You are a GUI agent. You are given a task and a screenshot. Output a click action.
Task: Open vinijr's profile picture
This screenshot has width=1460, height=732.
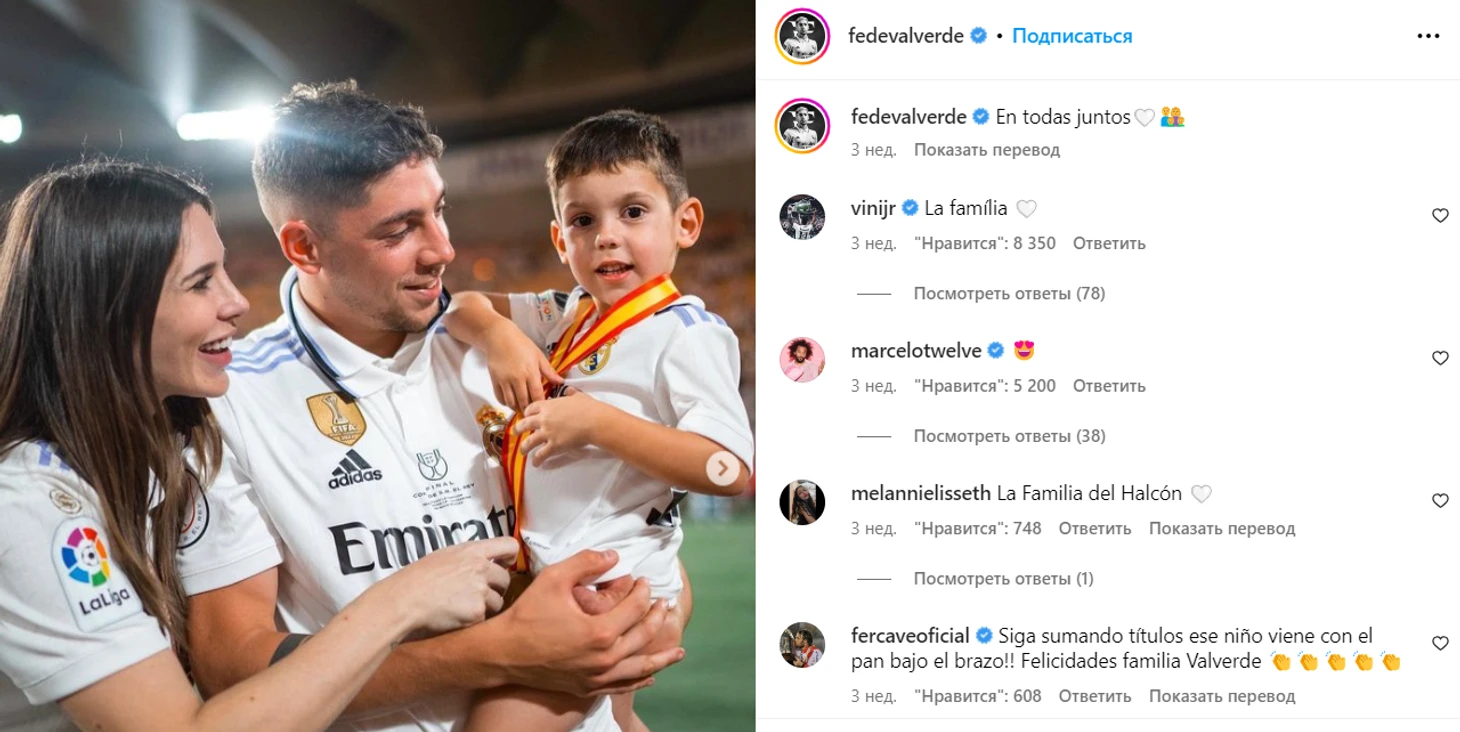[x=802, y=217]
